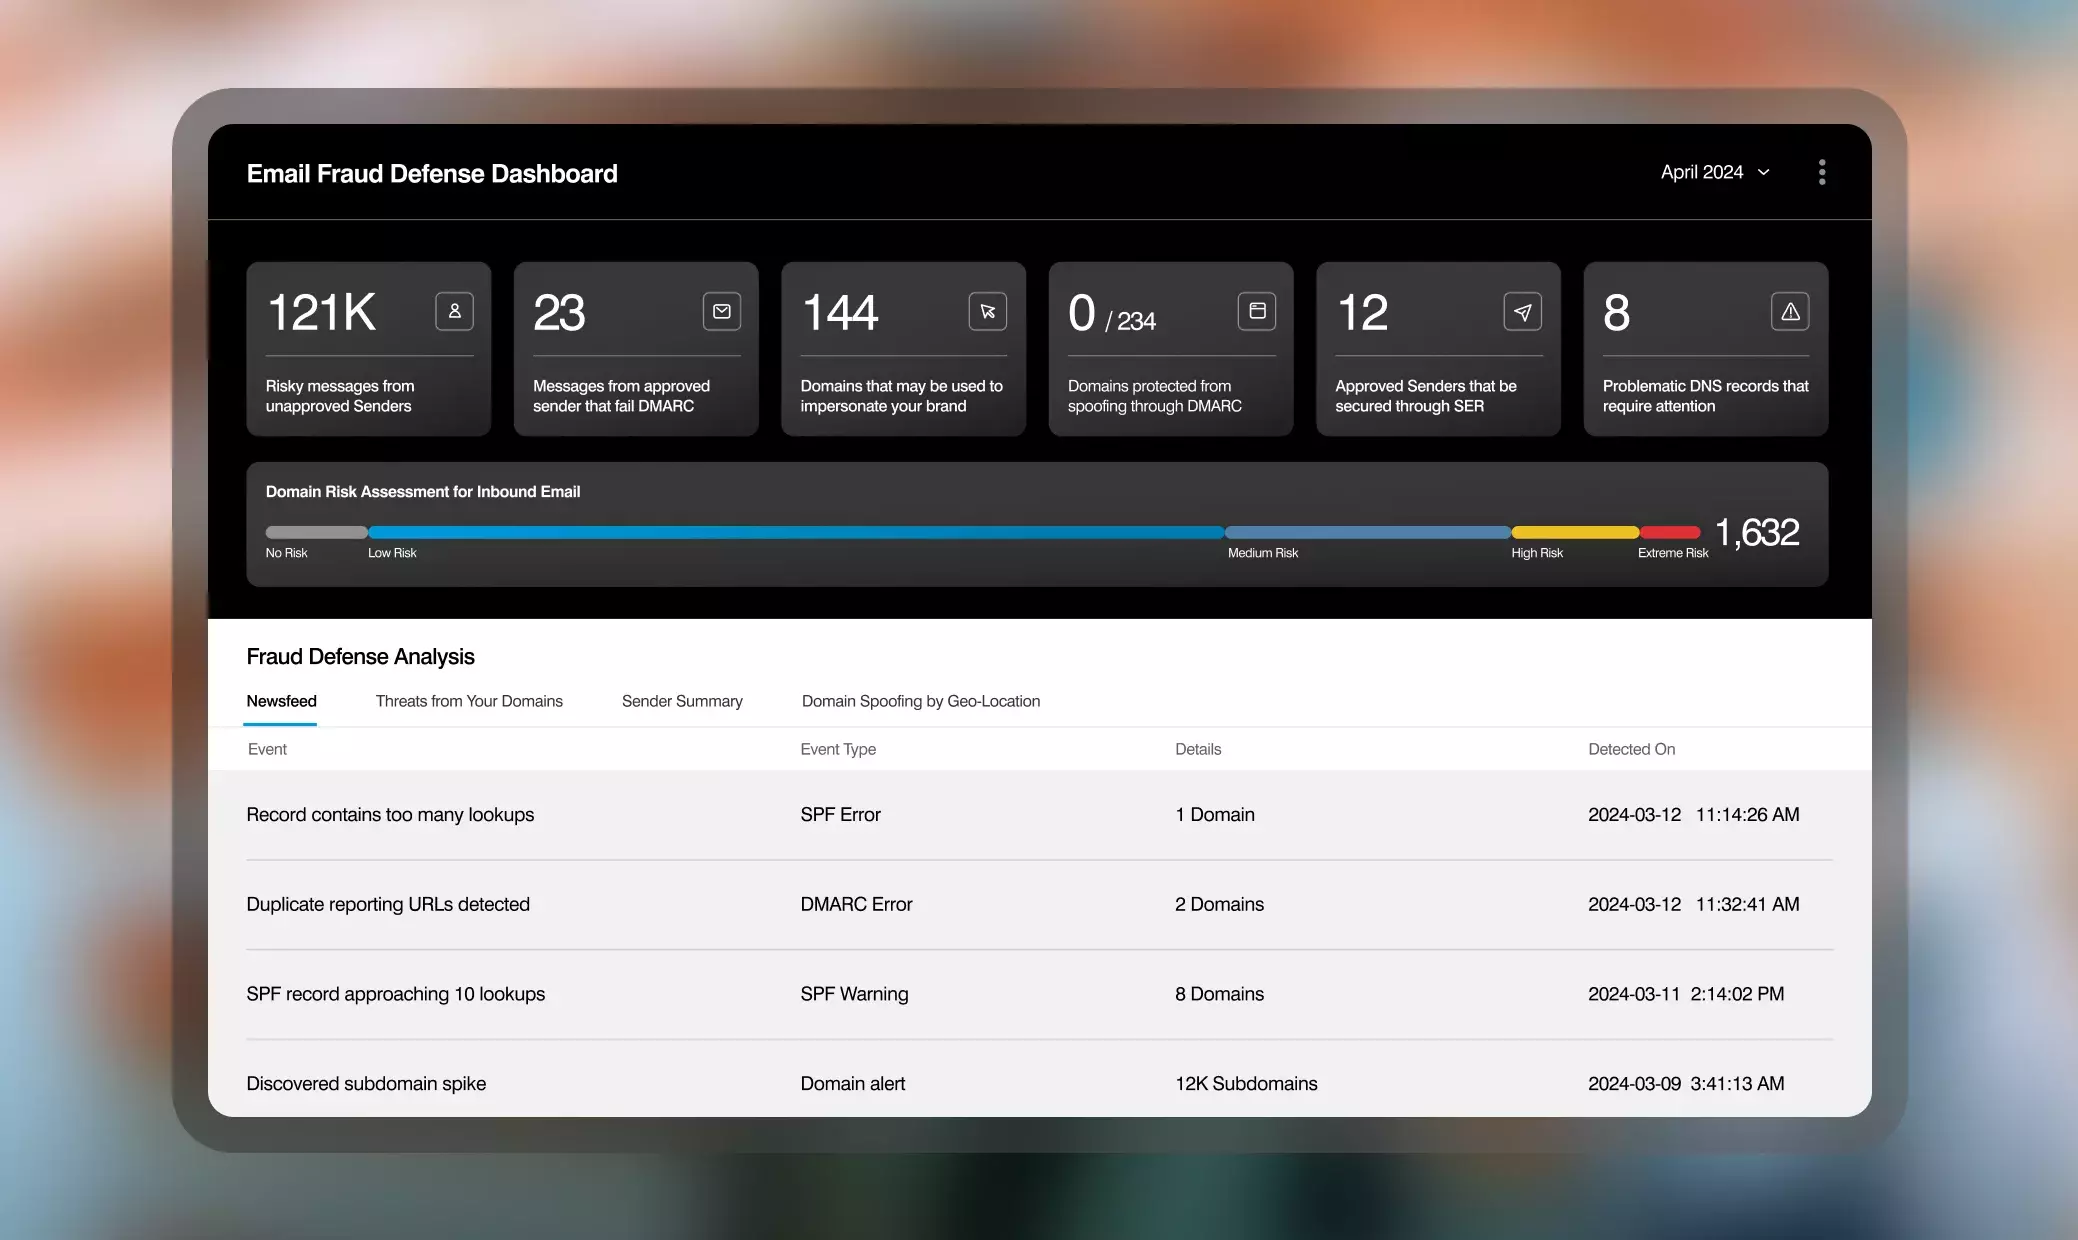
Task: Click the window icon on 0/234 card
Action: point(1257,311)
